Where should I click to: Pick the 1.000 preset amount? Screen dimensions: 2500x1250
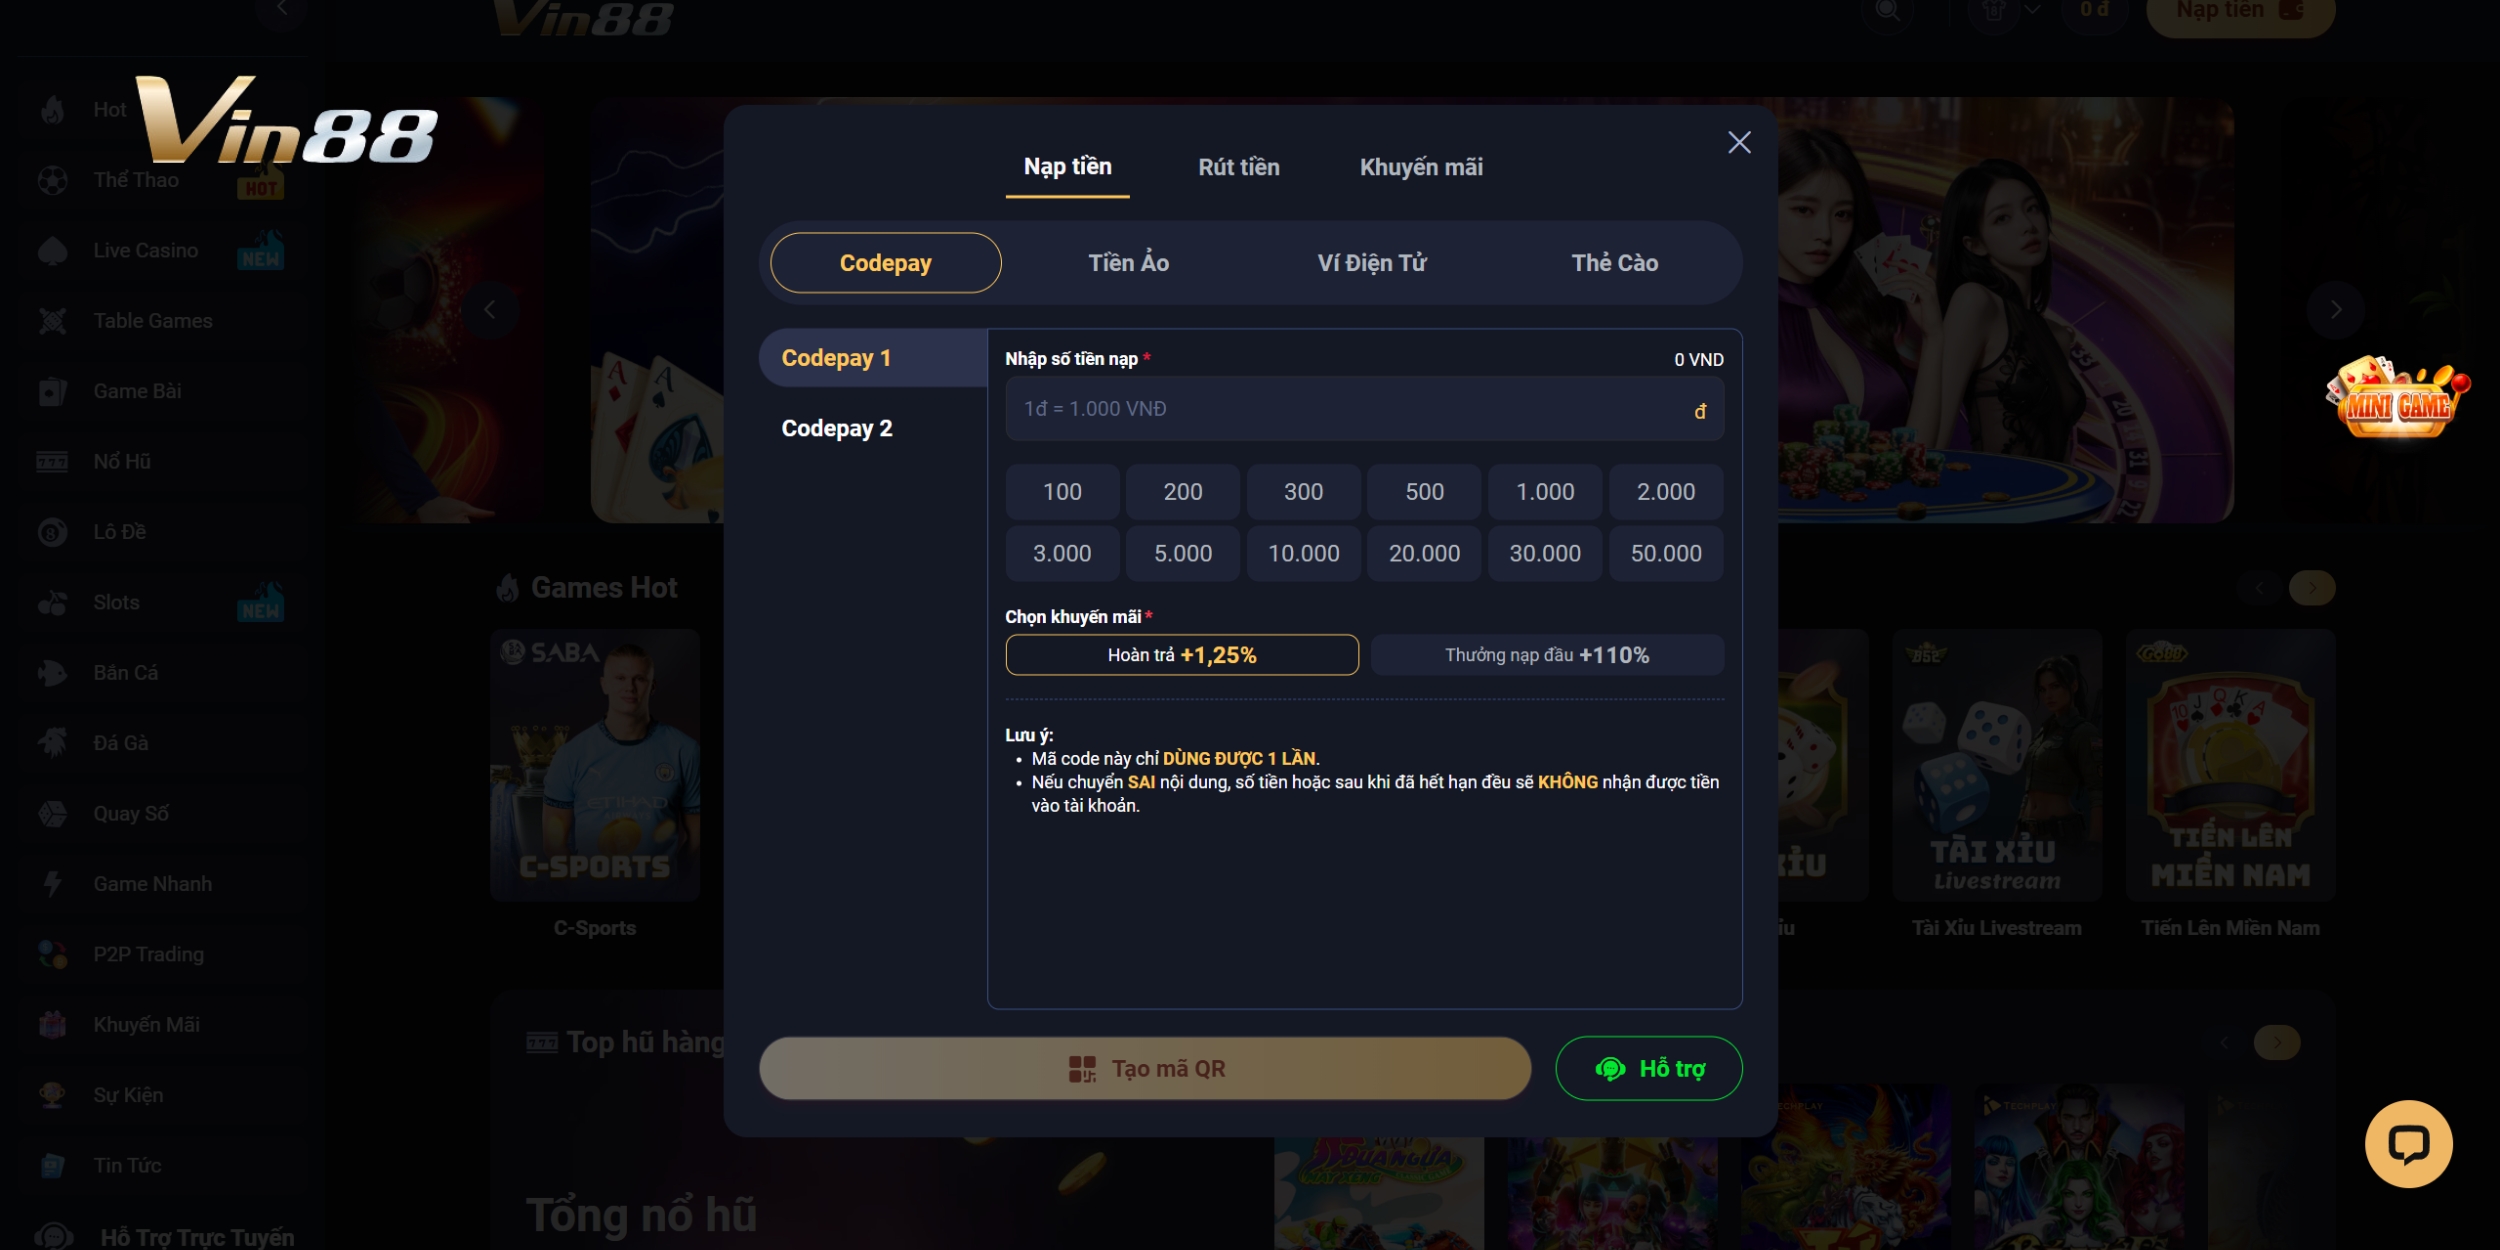(x=1545, y=492)
